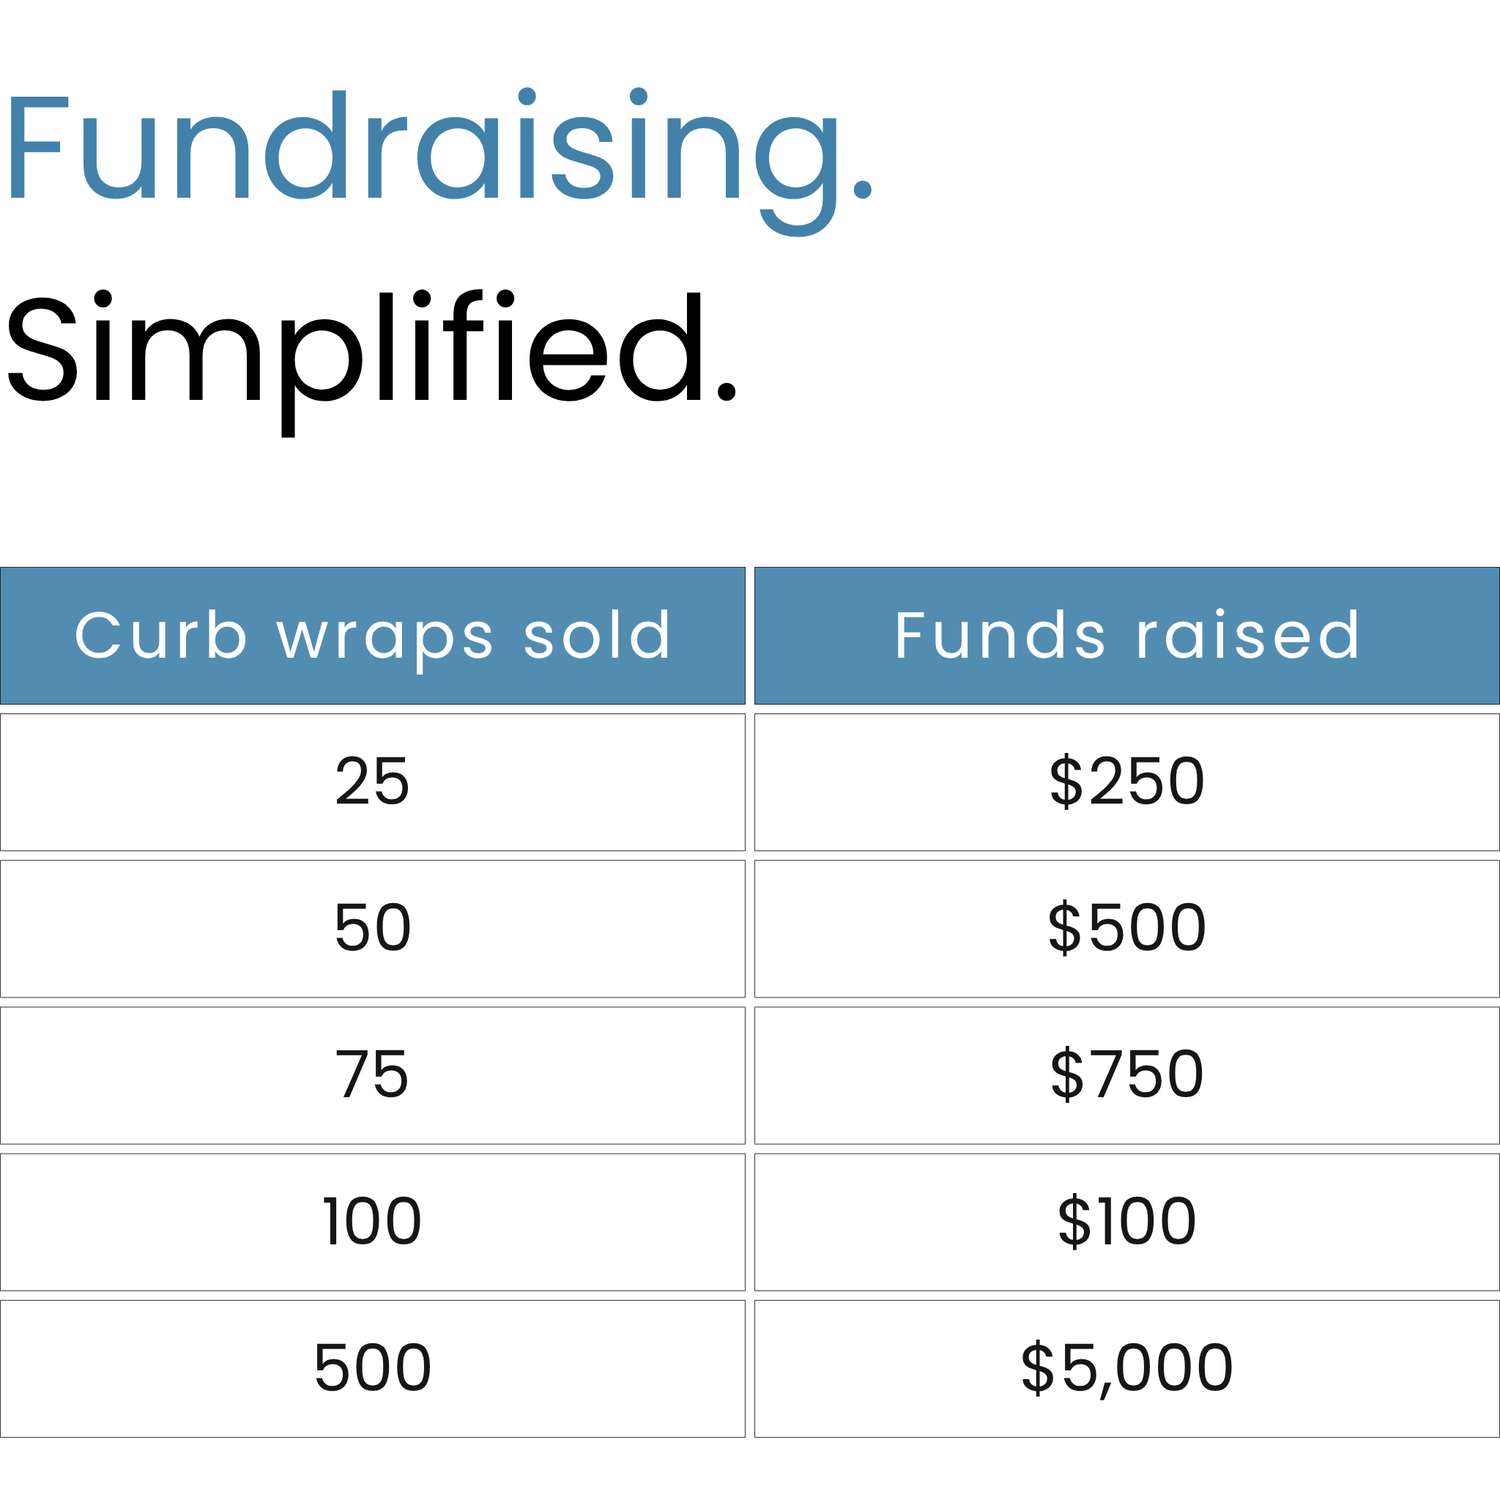Click the word wraps in table header
1500x1500 pixels.
click(x=385, y=638)
